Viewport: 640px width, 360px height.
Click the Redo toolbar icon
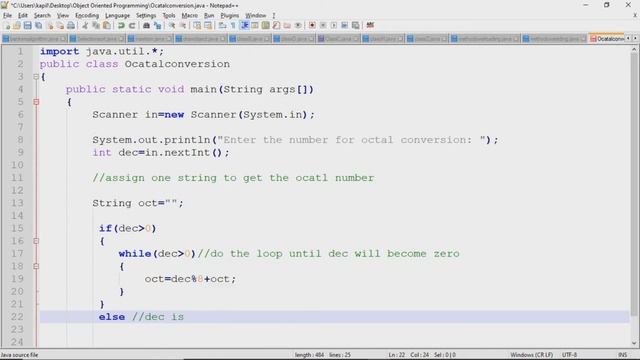131,25
